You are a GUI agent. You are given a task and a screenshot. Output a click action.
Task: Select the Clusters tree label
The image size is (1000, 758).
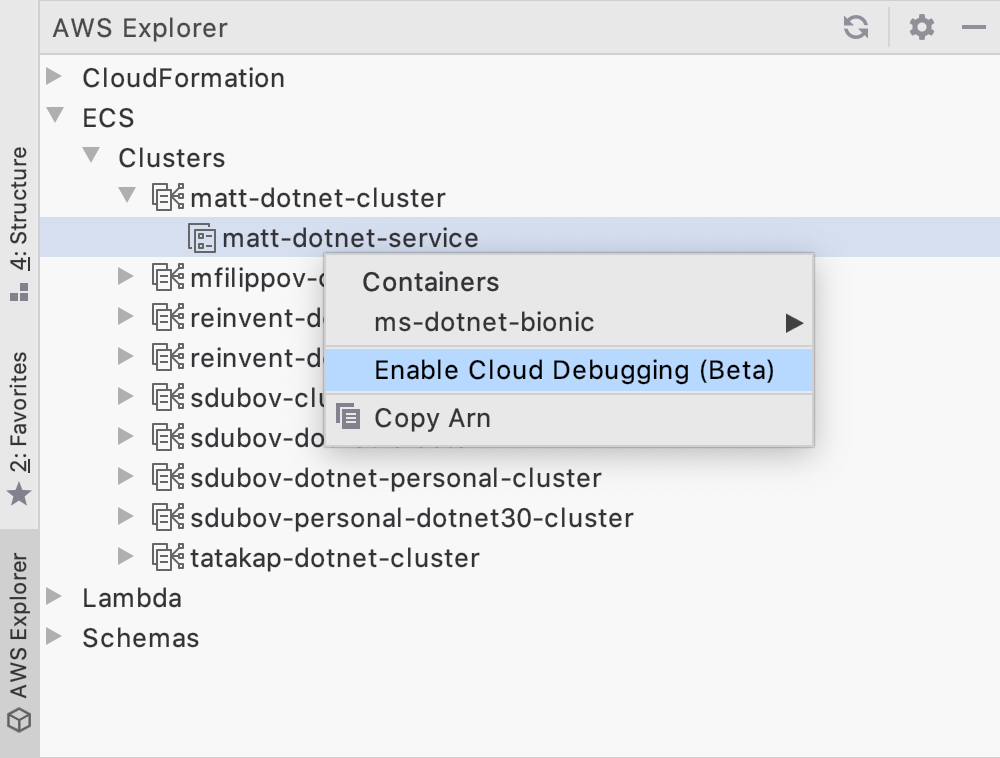point(172,158)
